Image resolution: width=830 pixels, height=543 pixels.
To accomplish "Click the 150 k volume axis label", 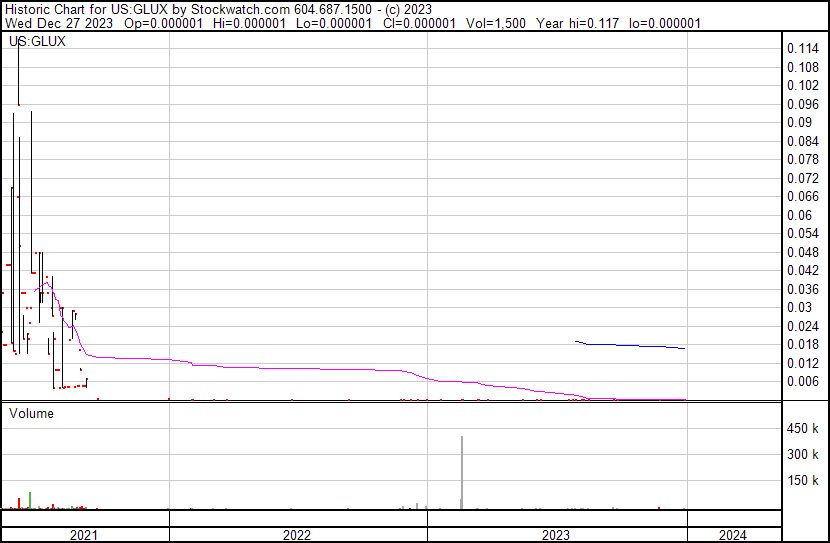I will [804, 481].
